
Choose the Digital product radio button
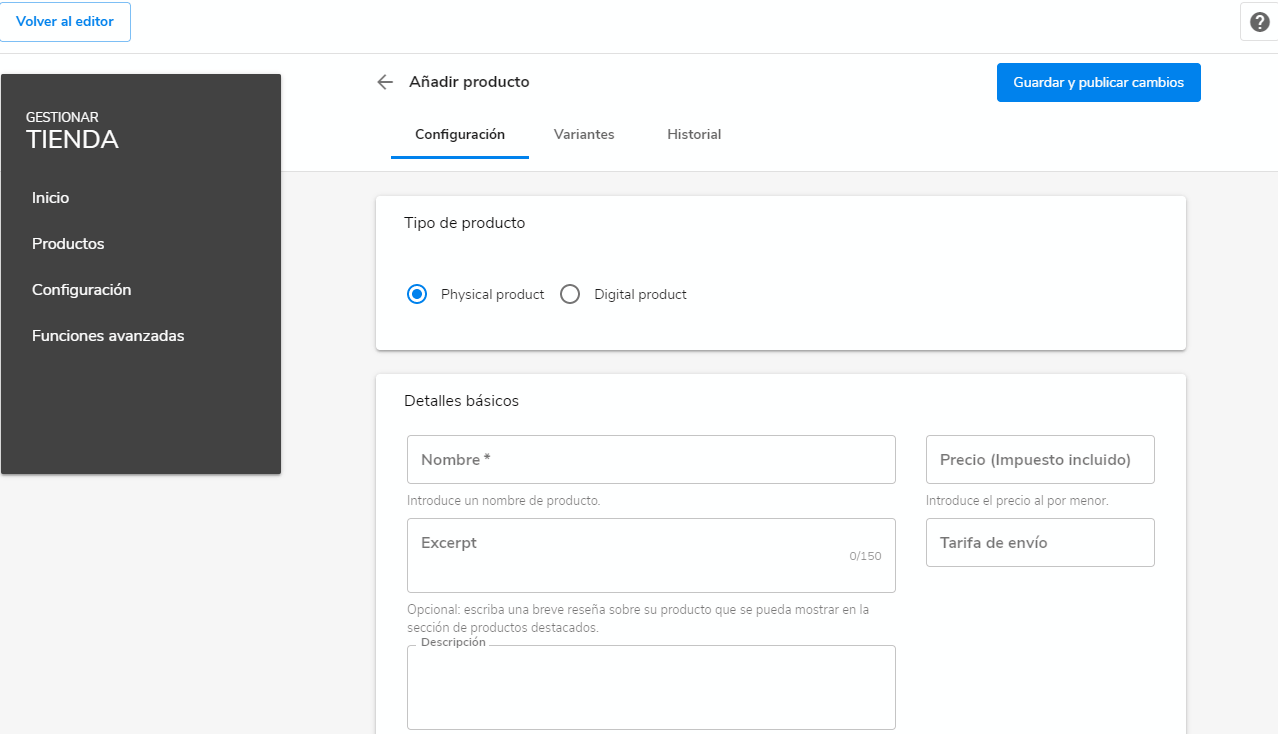point(570,294)
